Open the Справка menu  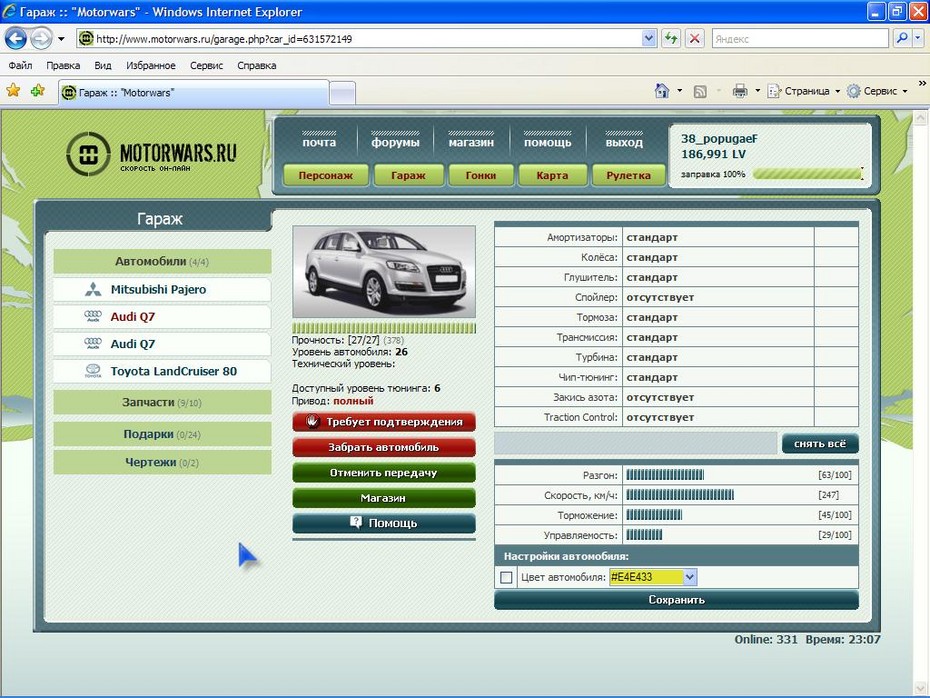coord(257,65)
